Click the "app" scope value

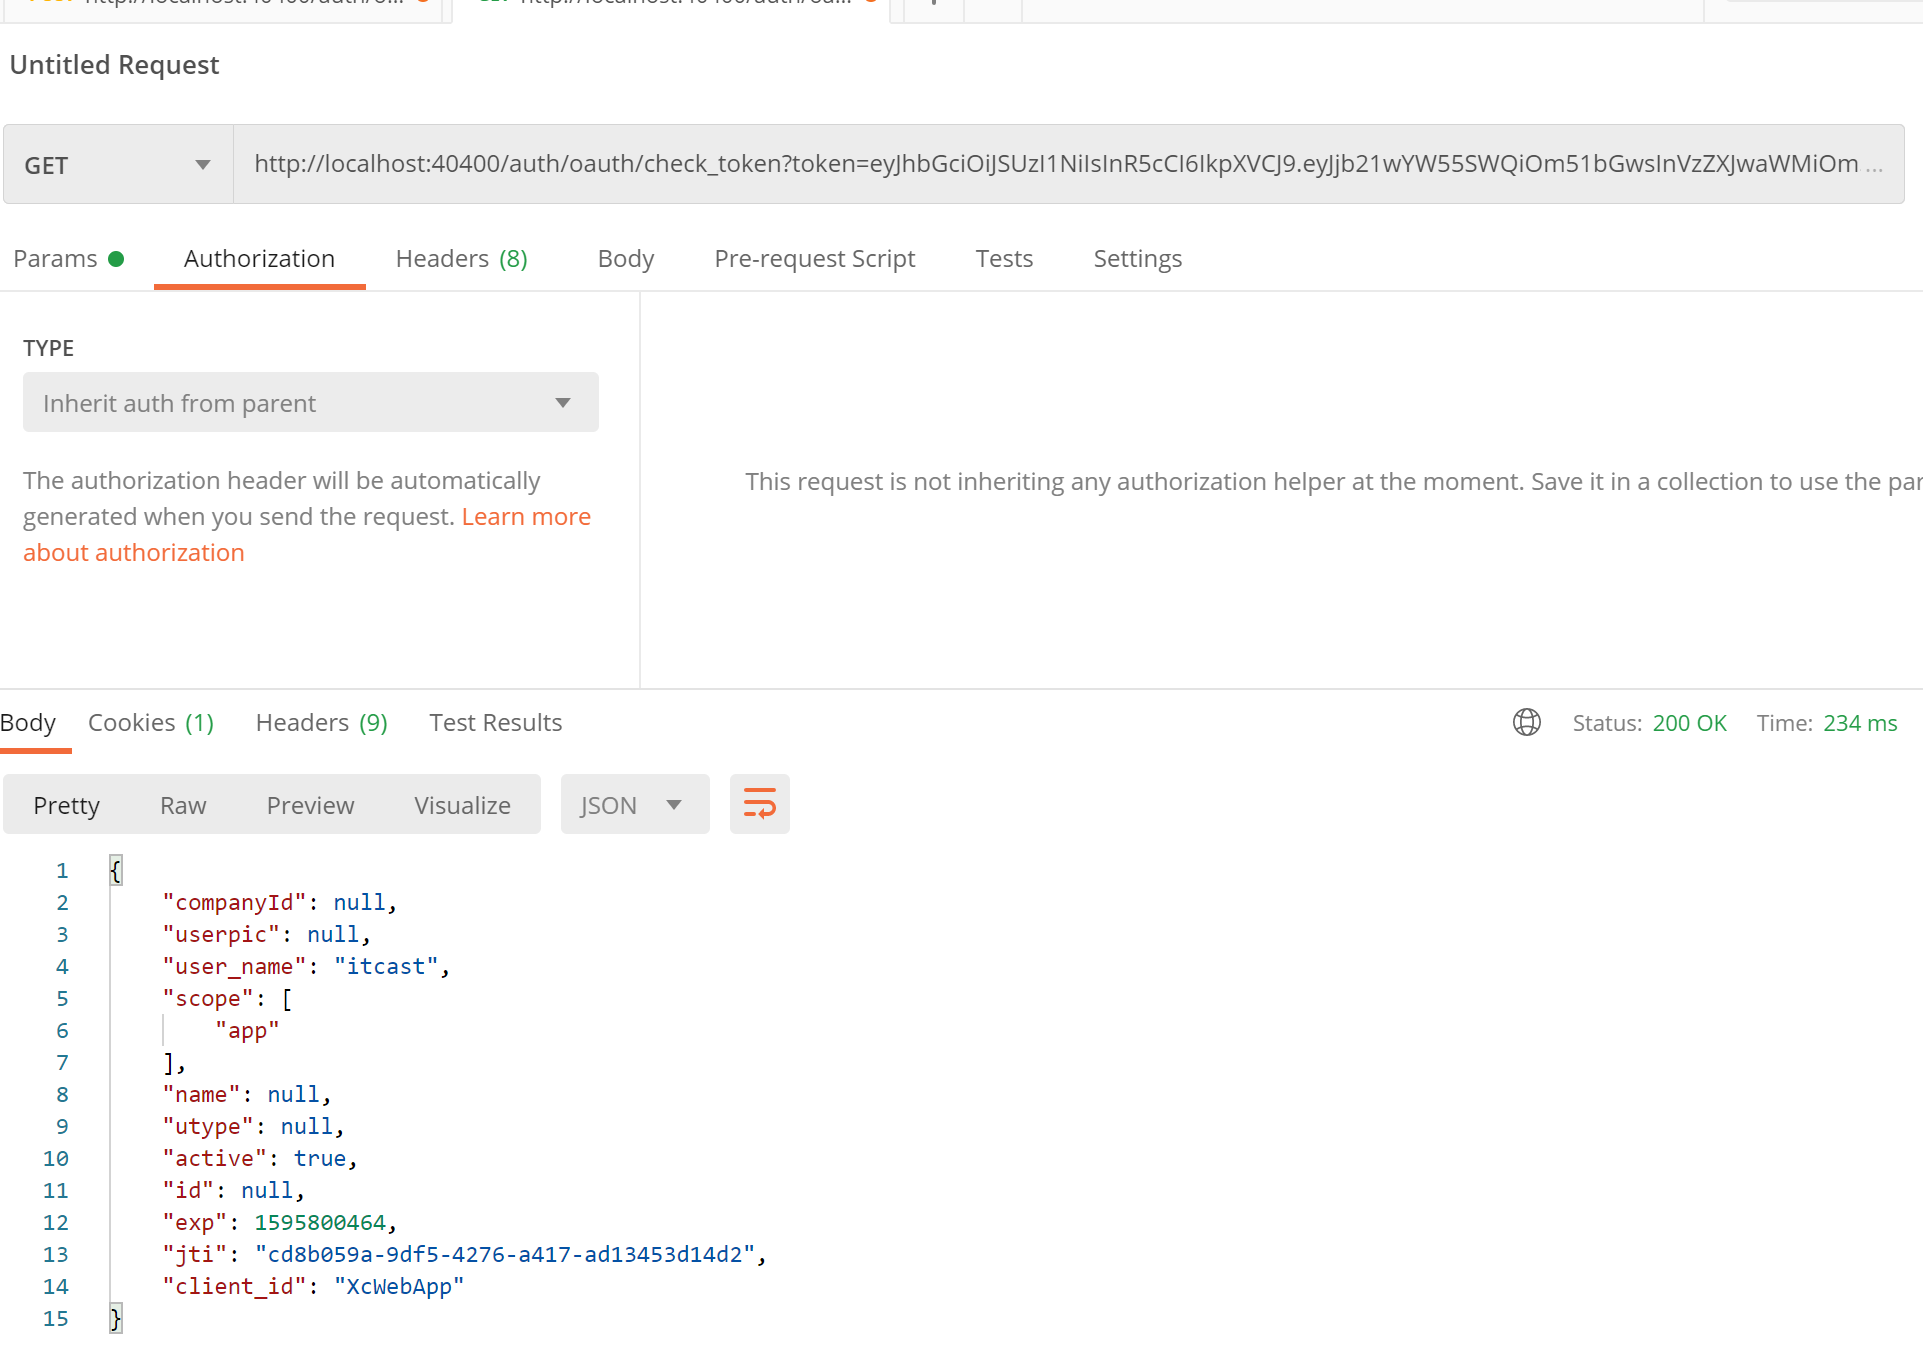(x=247, y=1031)
